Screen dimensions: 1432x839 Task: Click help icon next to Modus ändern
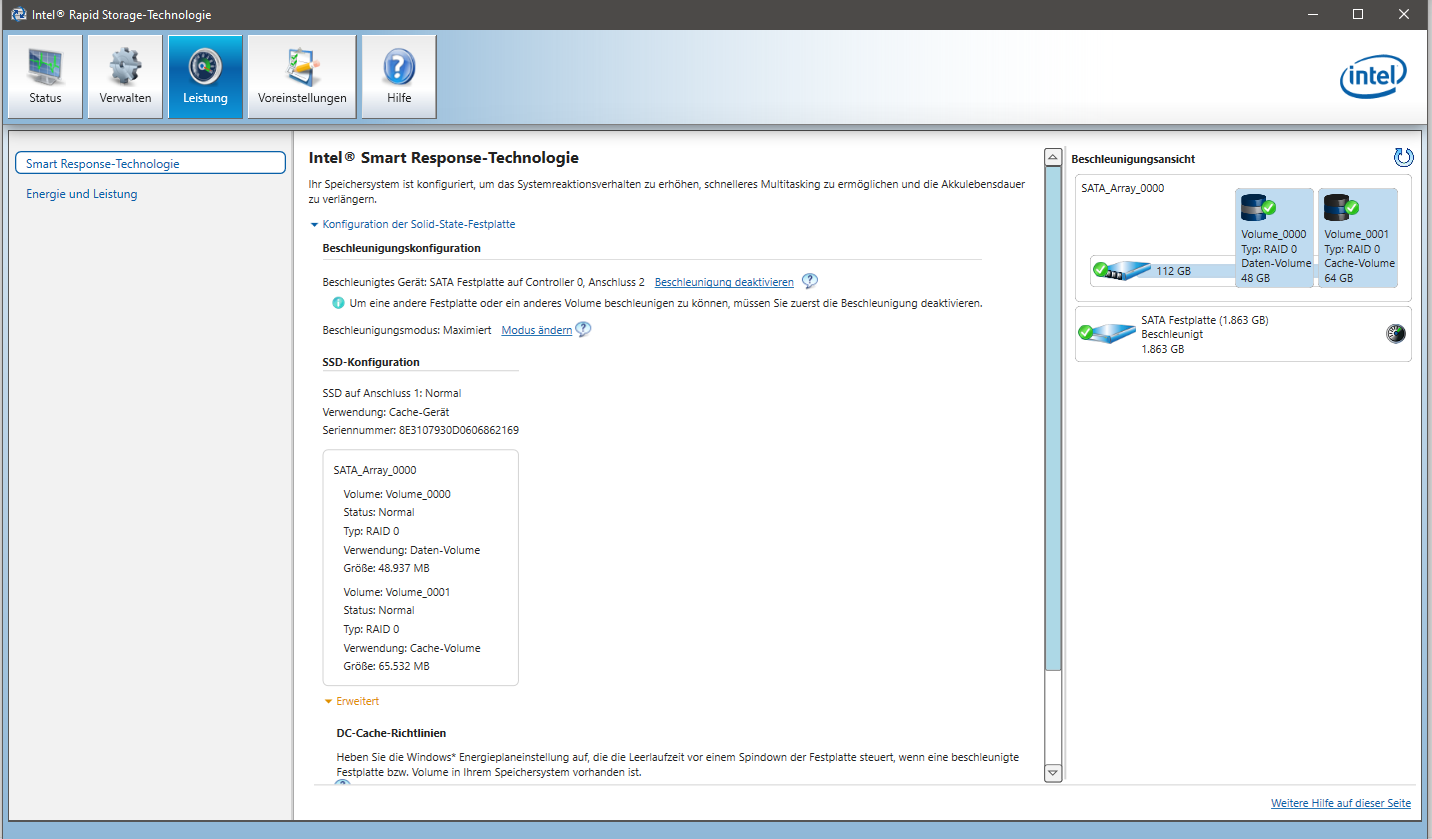pyautogui.click(x=583, y=329)
